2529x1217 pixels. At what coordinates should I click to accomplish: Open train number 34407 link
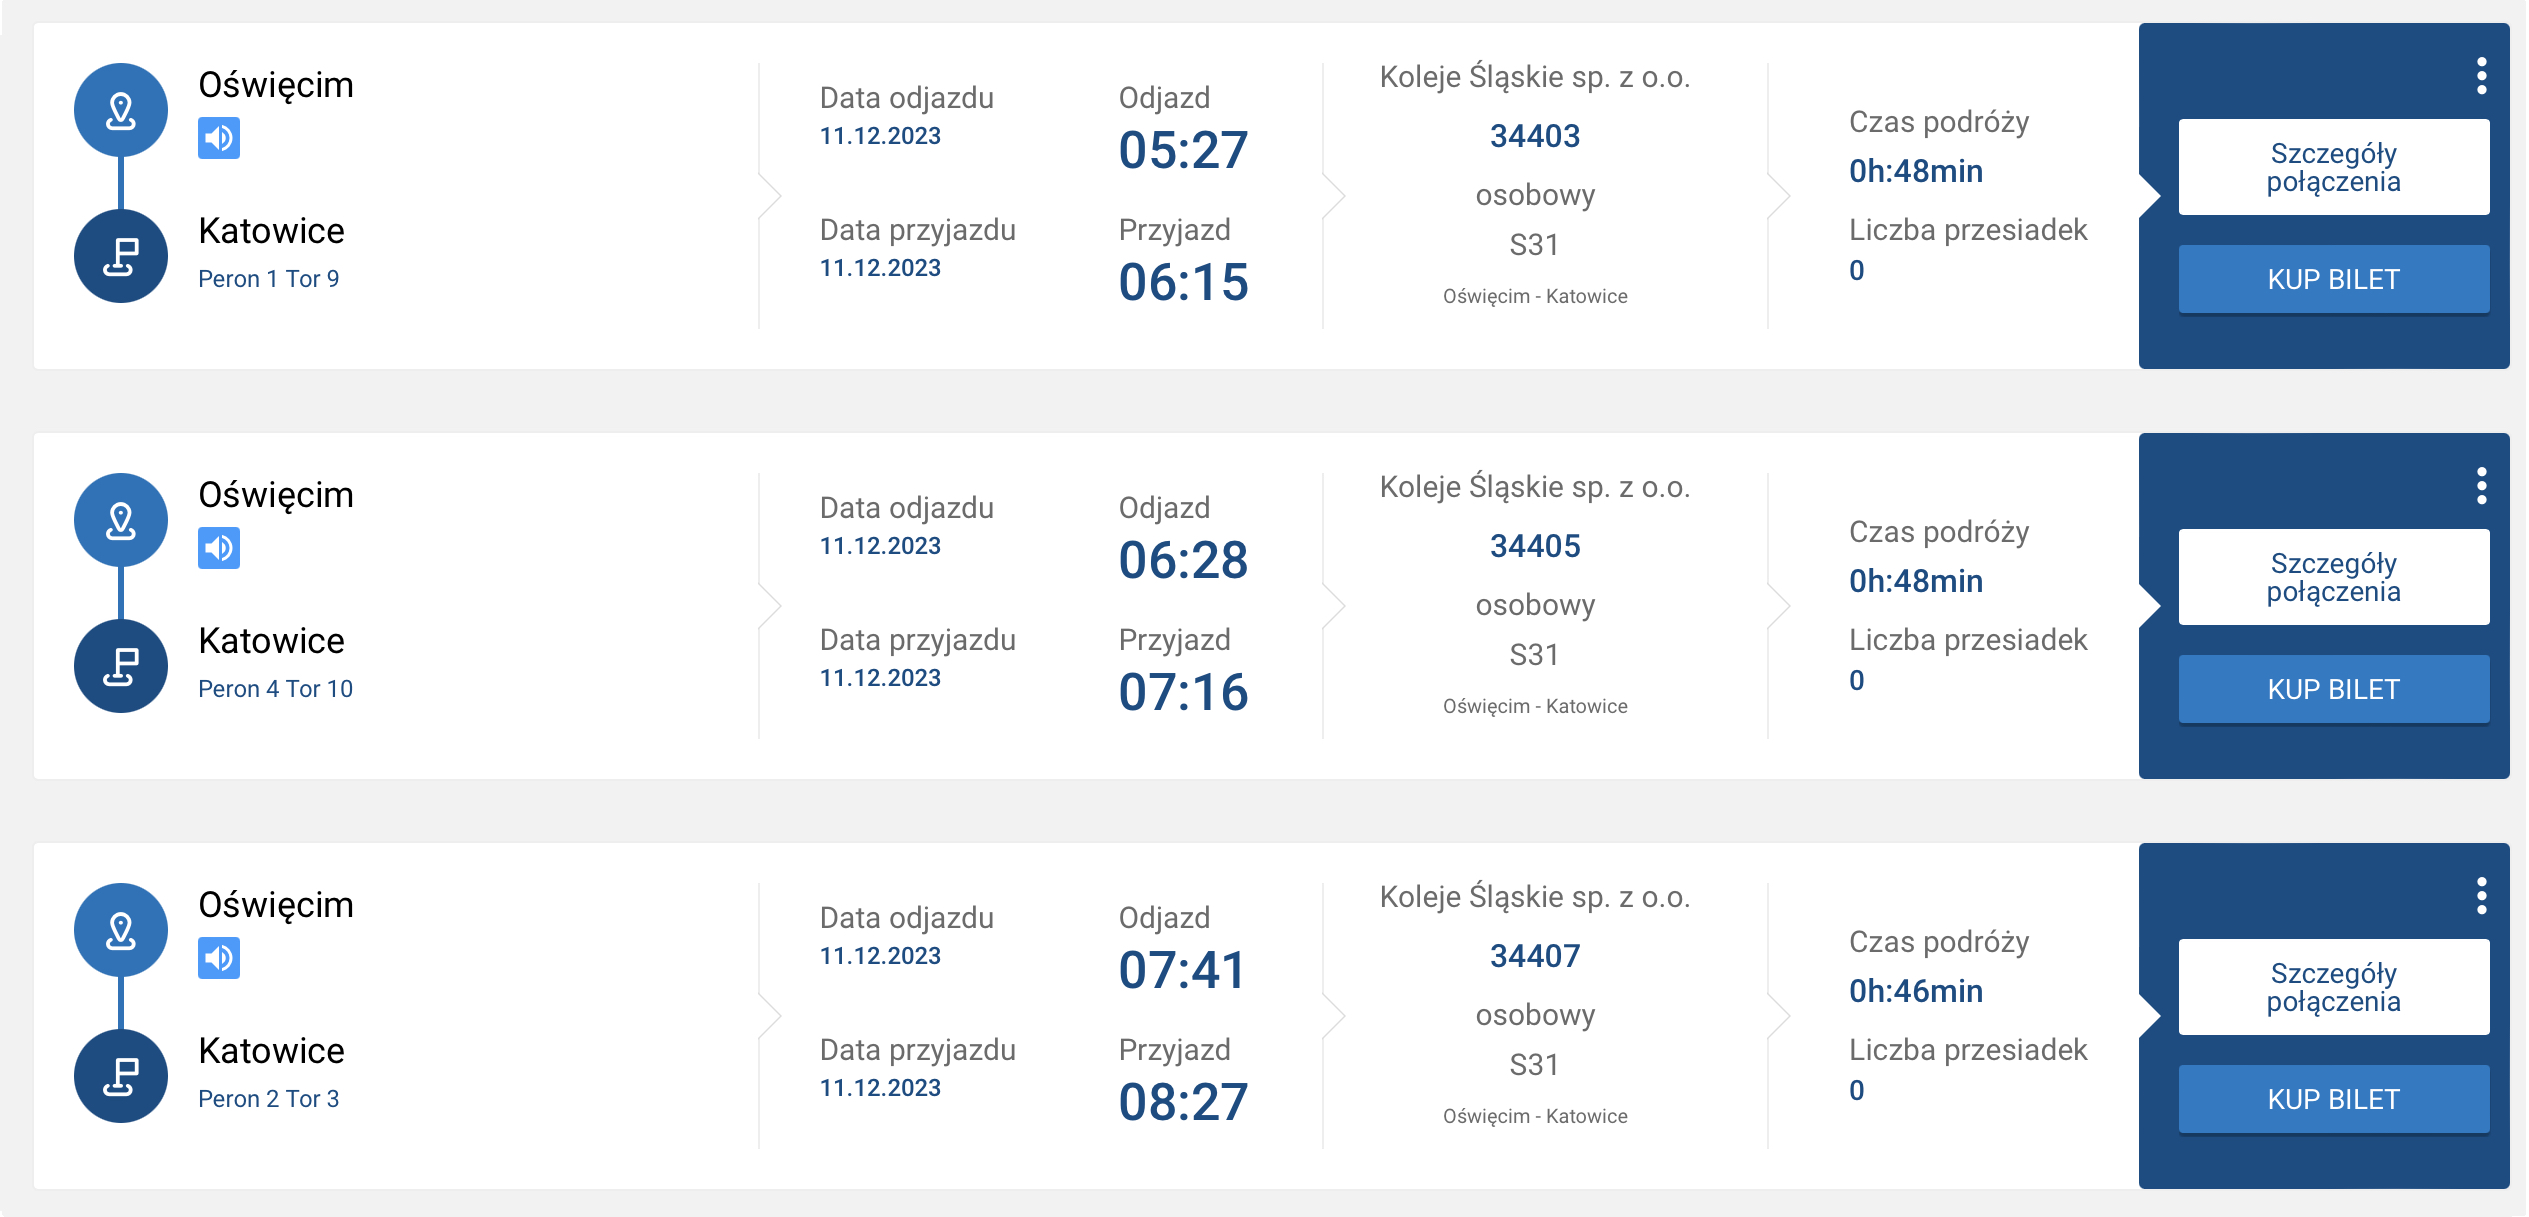pos(1535,956)
